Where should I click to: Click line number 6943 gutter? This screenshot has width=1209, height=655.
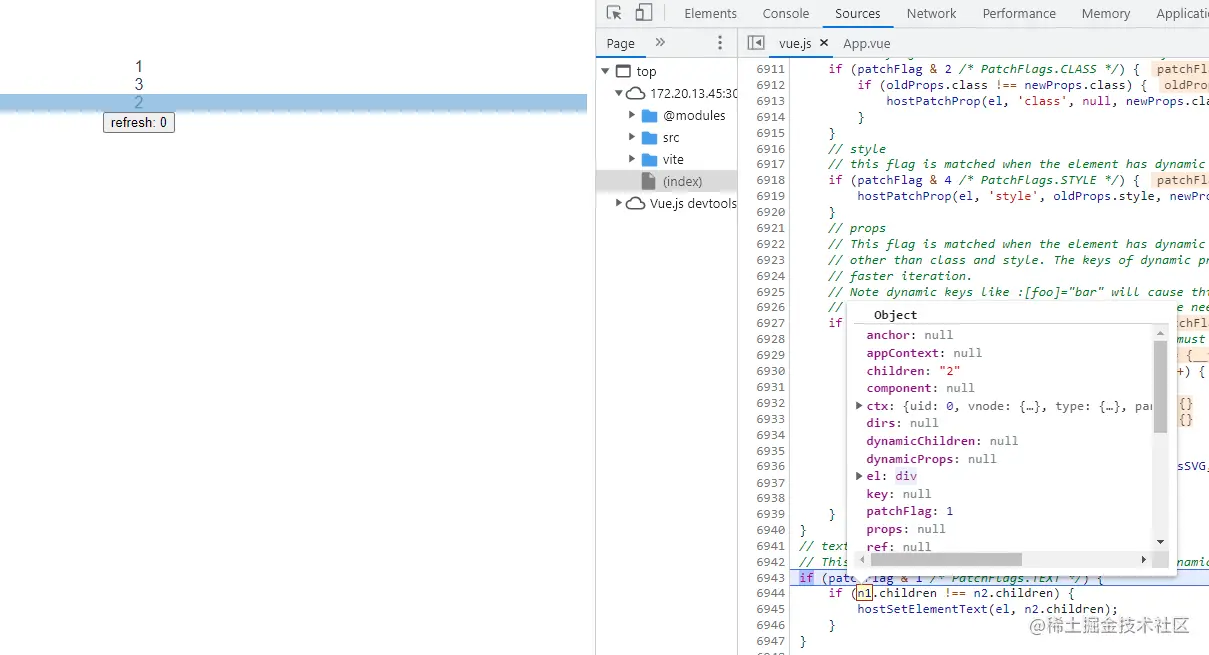coord(770,578)
